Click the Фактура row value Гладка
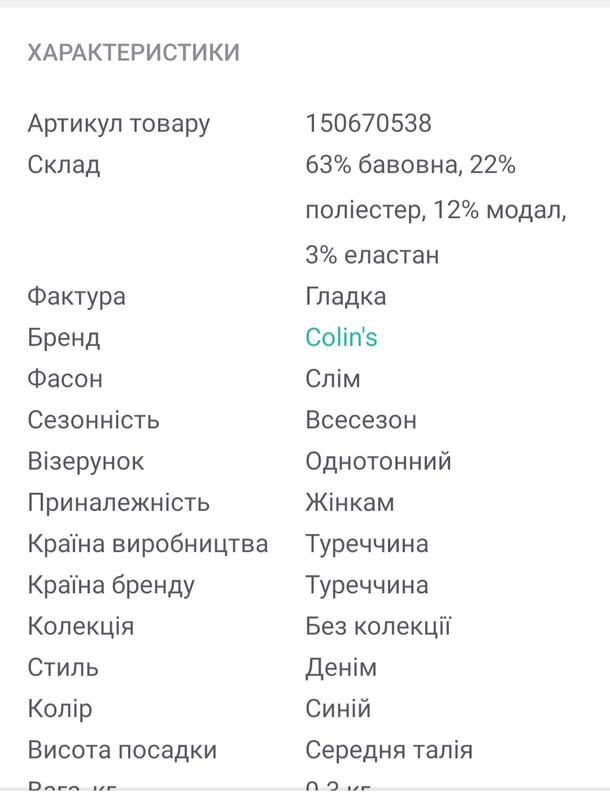Viewport: 610px width, 800px height. point(346,297)
